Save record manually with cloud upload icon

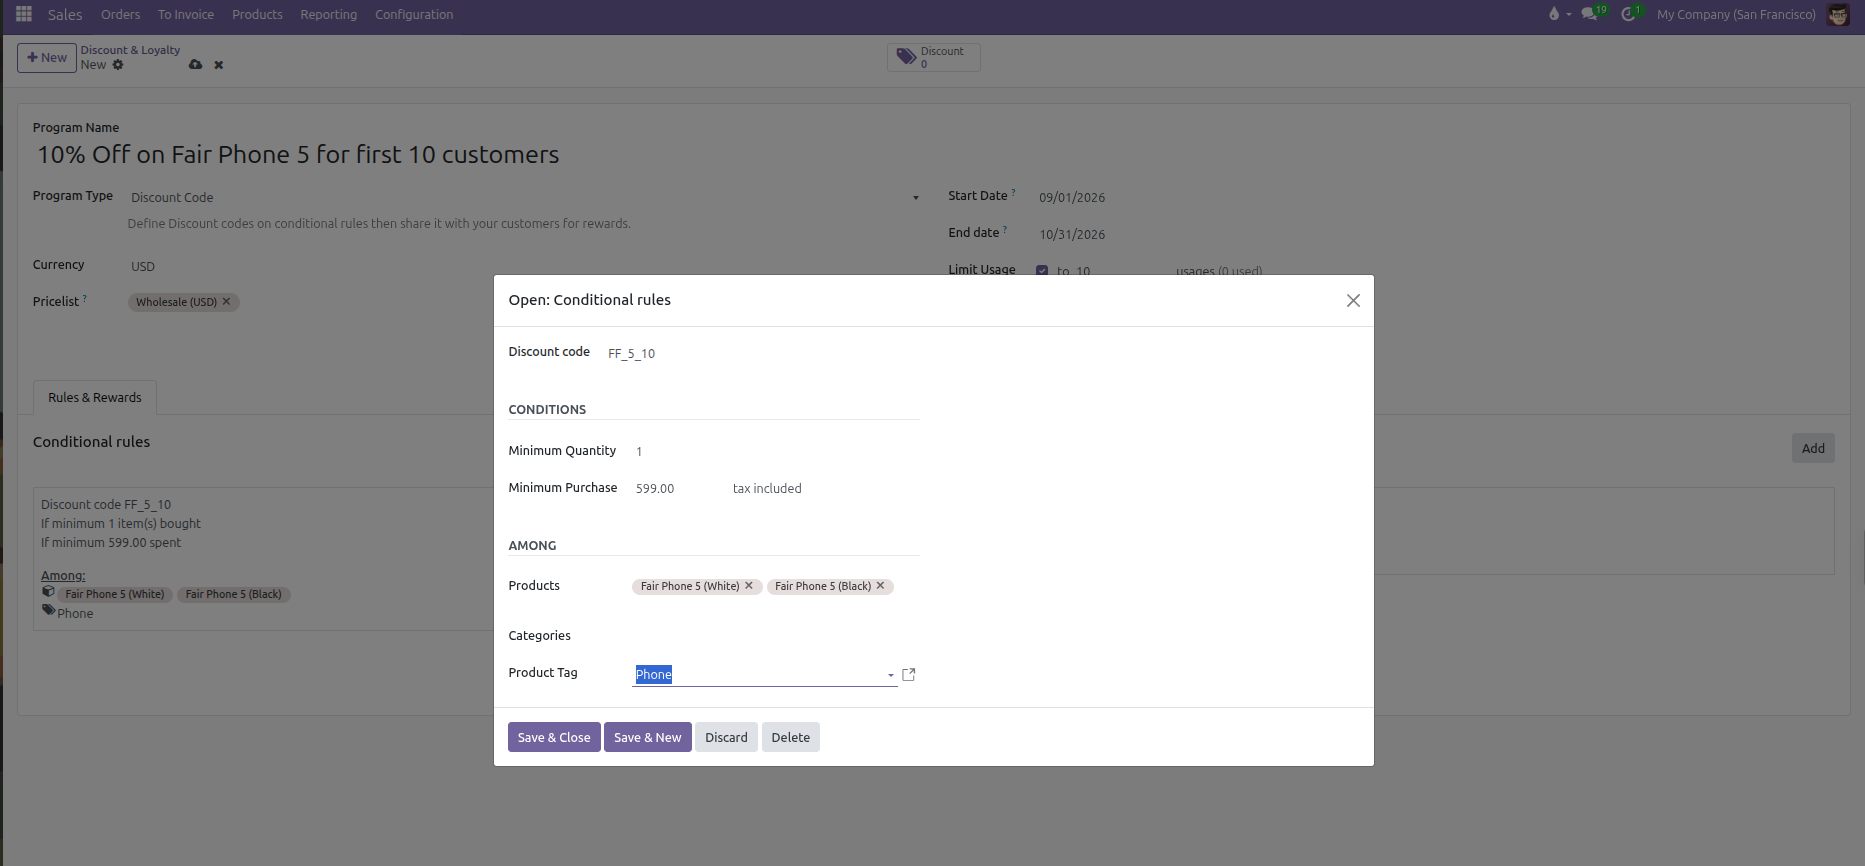196,65
